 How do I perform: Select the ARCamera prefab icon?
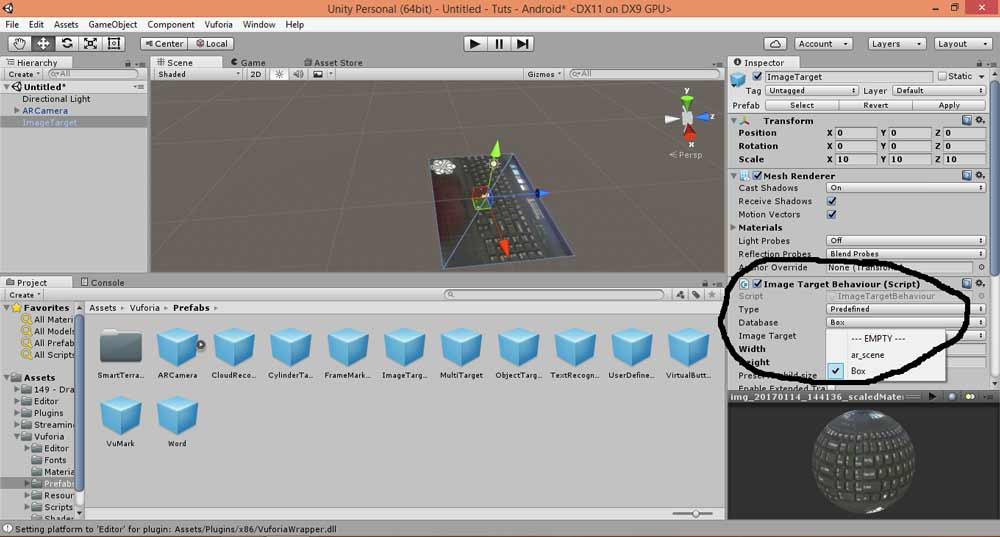pyautogui.click(x=177, y=347)
